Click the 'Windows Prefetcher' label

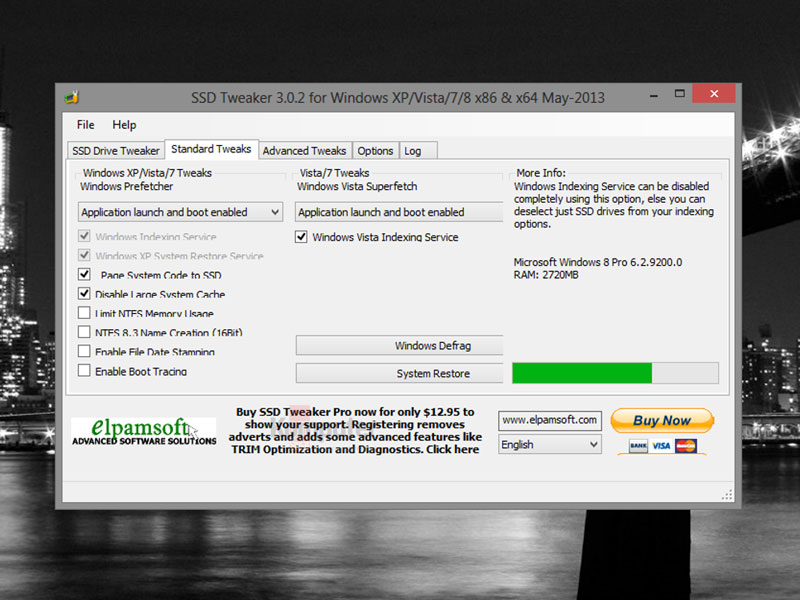(127, 186)
